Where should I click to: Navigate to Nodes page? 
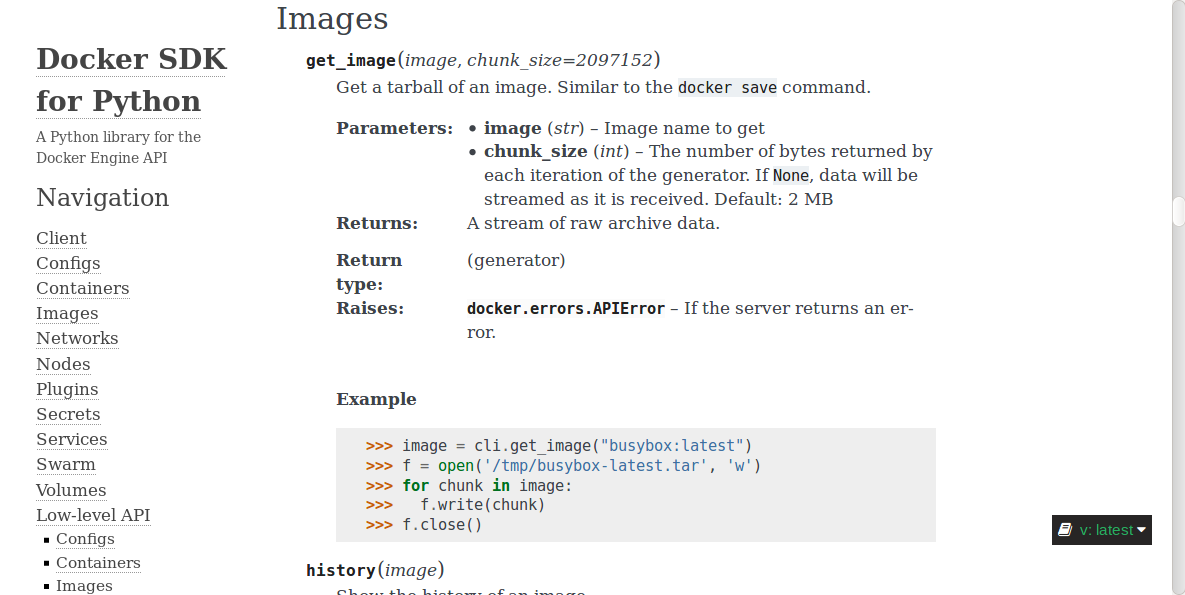63,364
